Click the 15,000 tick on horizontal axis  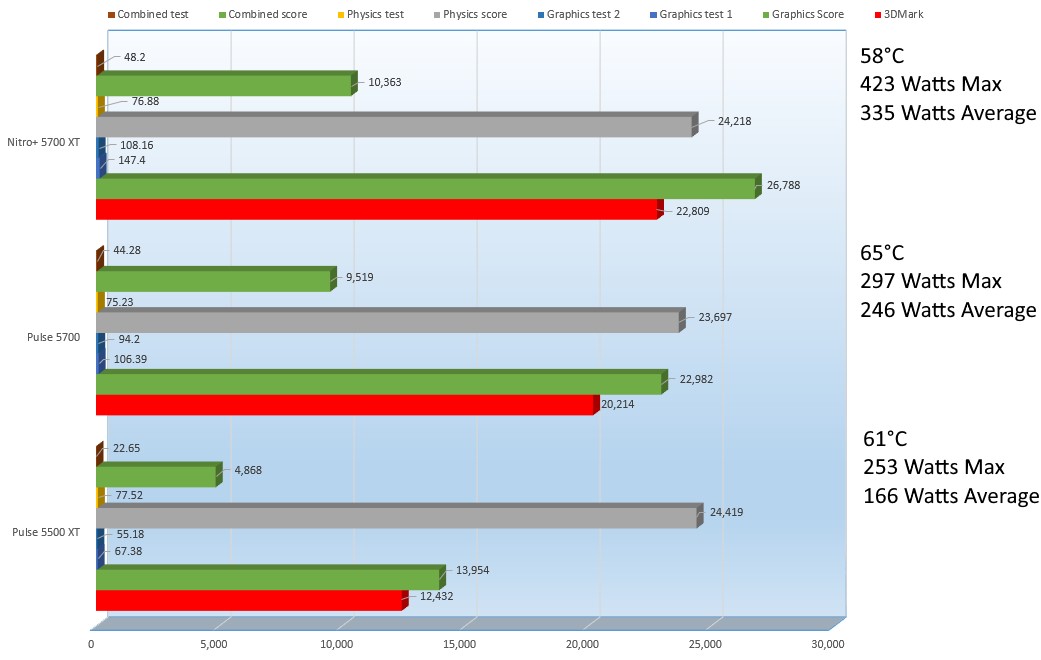[459, 644]
